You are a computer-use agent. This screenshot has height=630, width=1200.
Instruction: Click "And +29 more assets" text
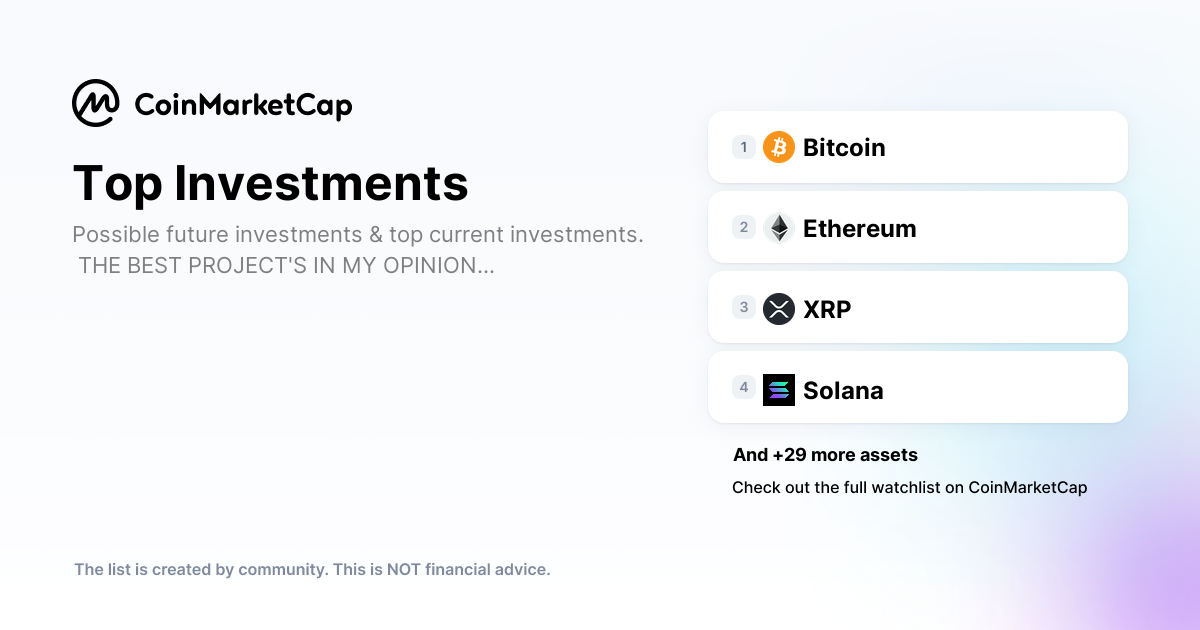pyautogui.click(x=825, y=455)
